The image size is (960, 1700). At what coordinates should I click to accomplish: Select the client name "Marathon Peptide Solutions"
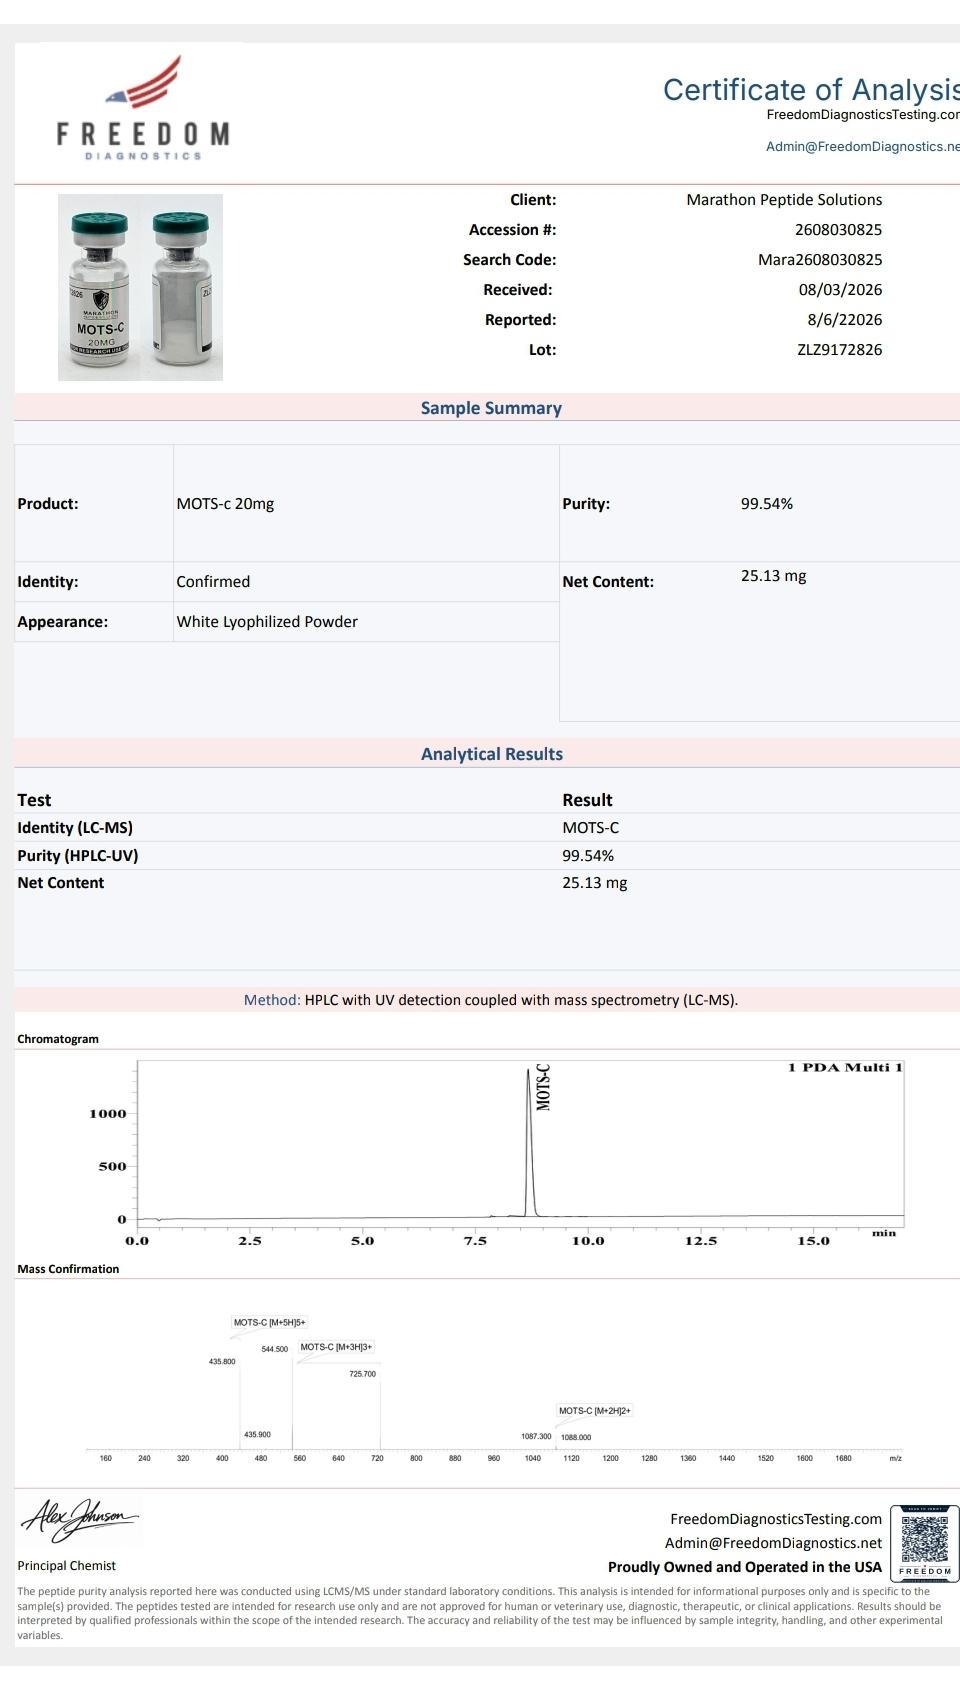pyautogui.click(x=784, y=200)
